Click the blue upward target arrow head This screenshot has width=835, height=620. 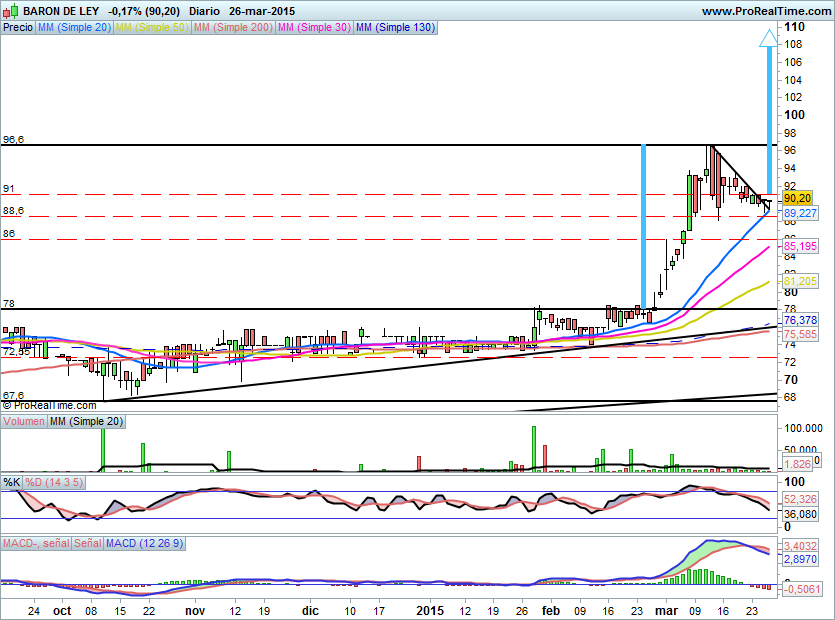pyautogui.click(x=768, y=40)
